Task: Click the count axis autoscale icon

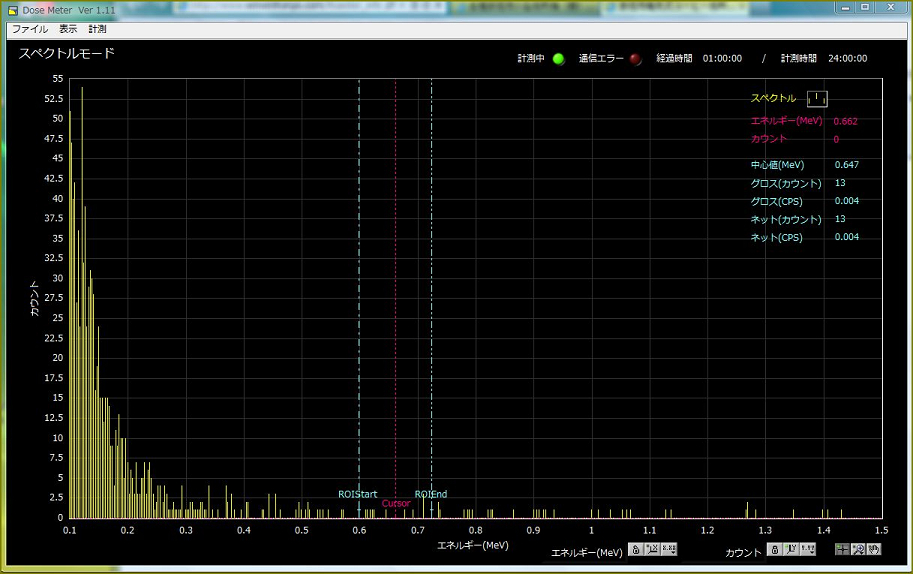Action: pos(791,549)
